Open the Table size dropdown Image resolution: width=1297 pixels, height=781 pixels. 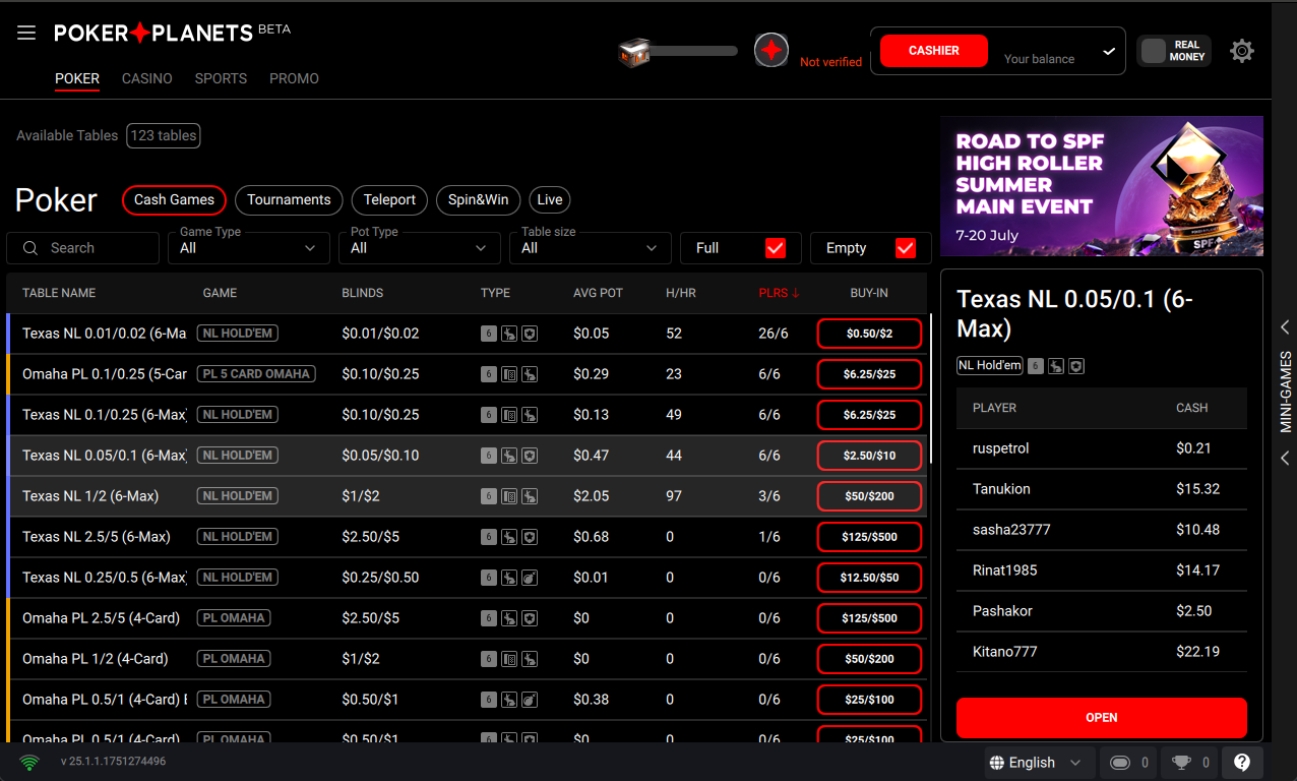[x=590, y=248]
